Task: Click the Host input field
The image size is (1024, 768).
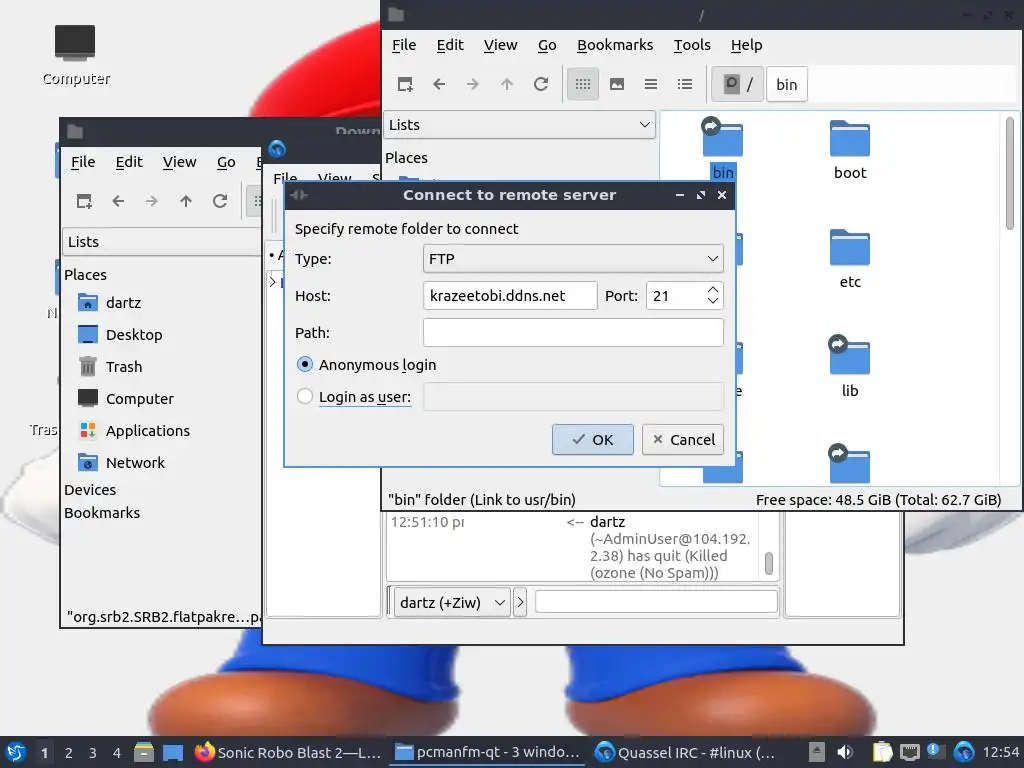Action: point(509,295)
